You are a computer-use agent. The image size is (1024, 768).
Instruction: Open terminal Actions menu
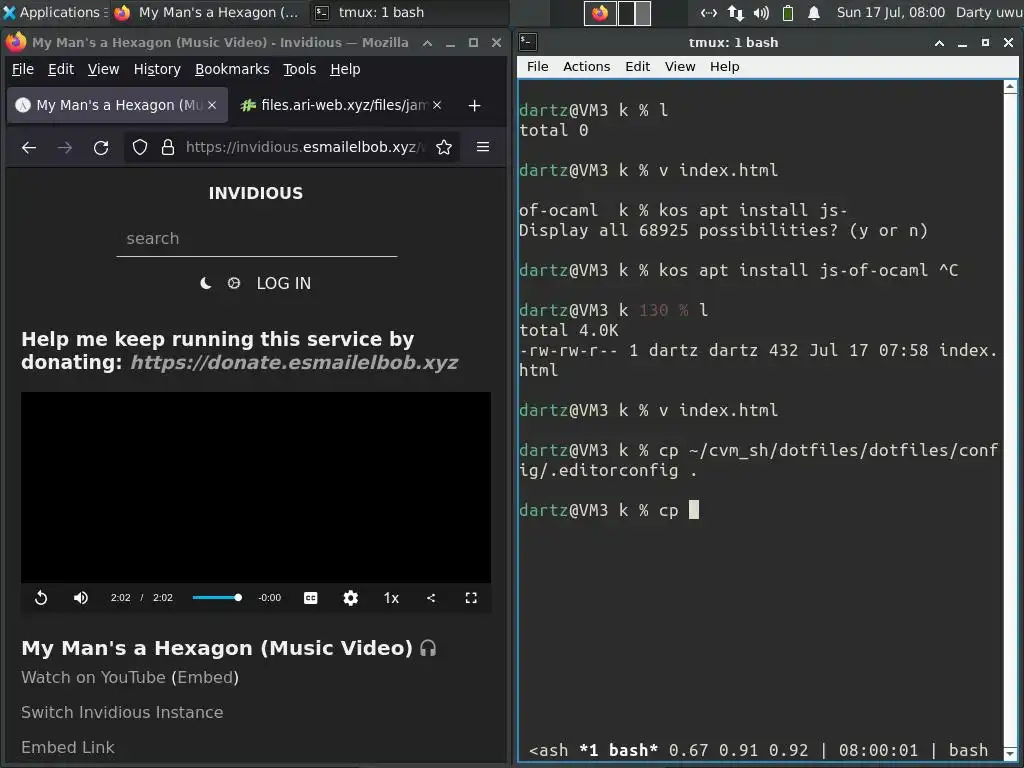[586, 67]
